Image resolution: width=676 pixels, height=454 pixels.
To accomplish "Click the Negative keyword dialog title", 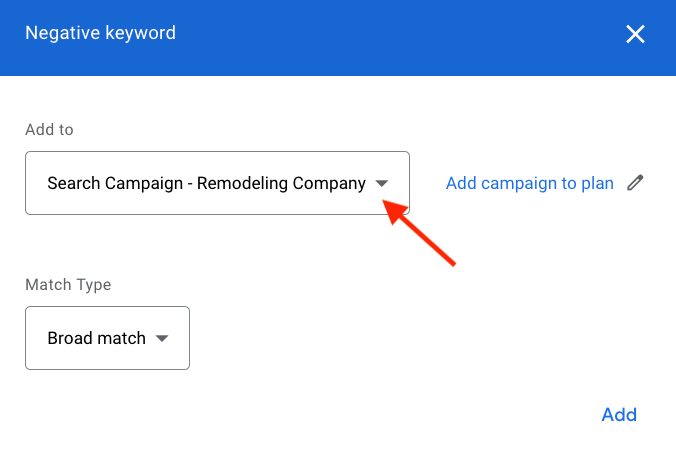I will point(100,33).
